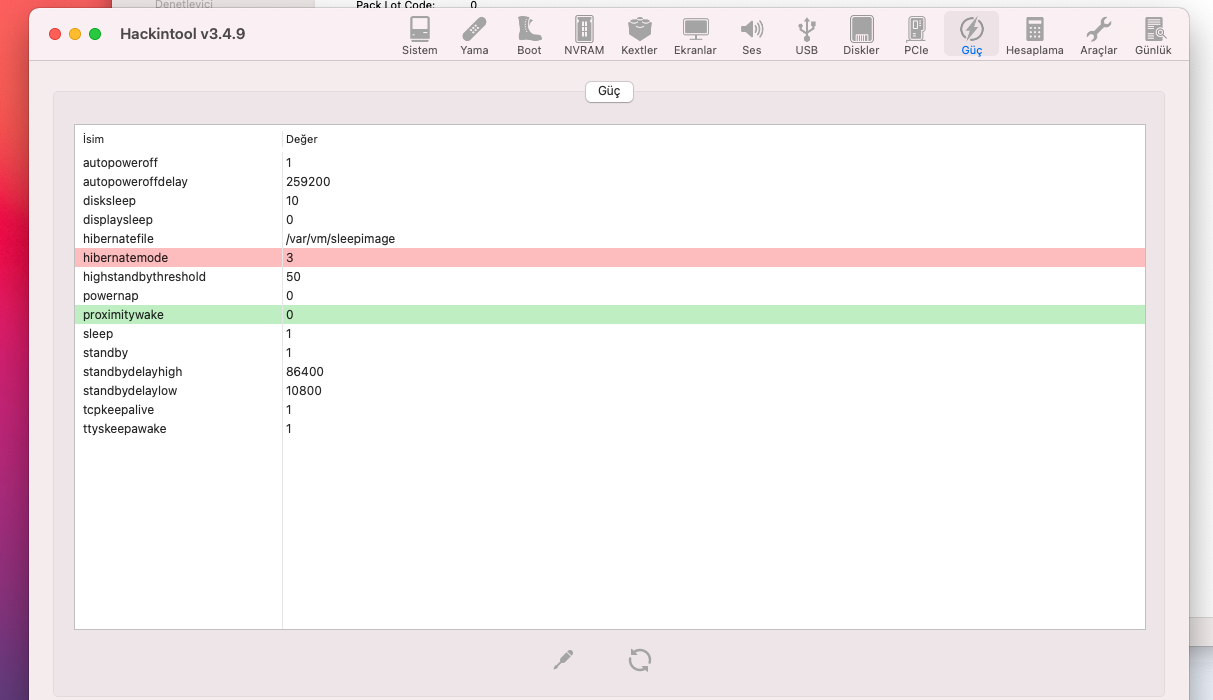Open the Araçlar tools section
The image size is (1213, 700).
(x=1098, y=35)
